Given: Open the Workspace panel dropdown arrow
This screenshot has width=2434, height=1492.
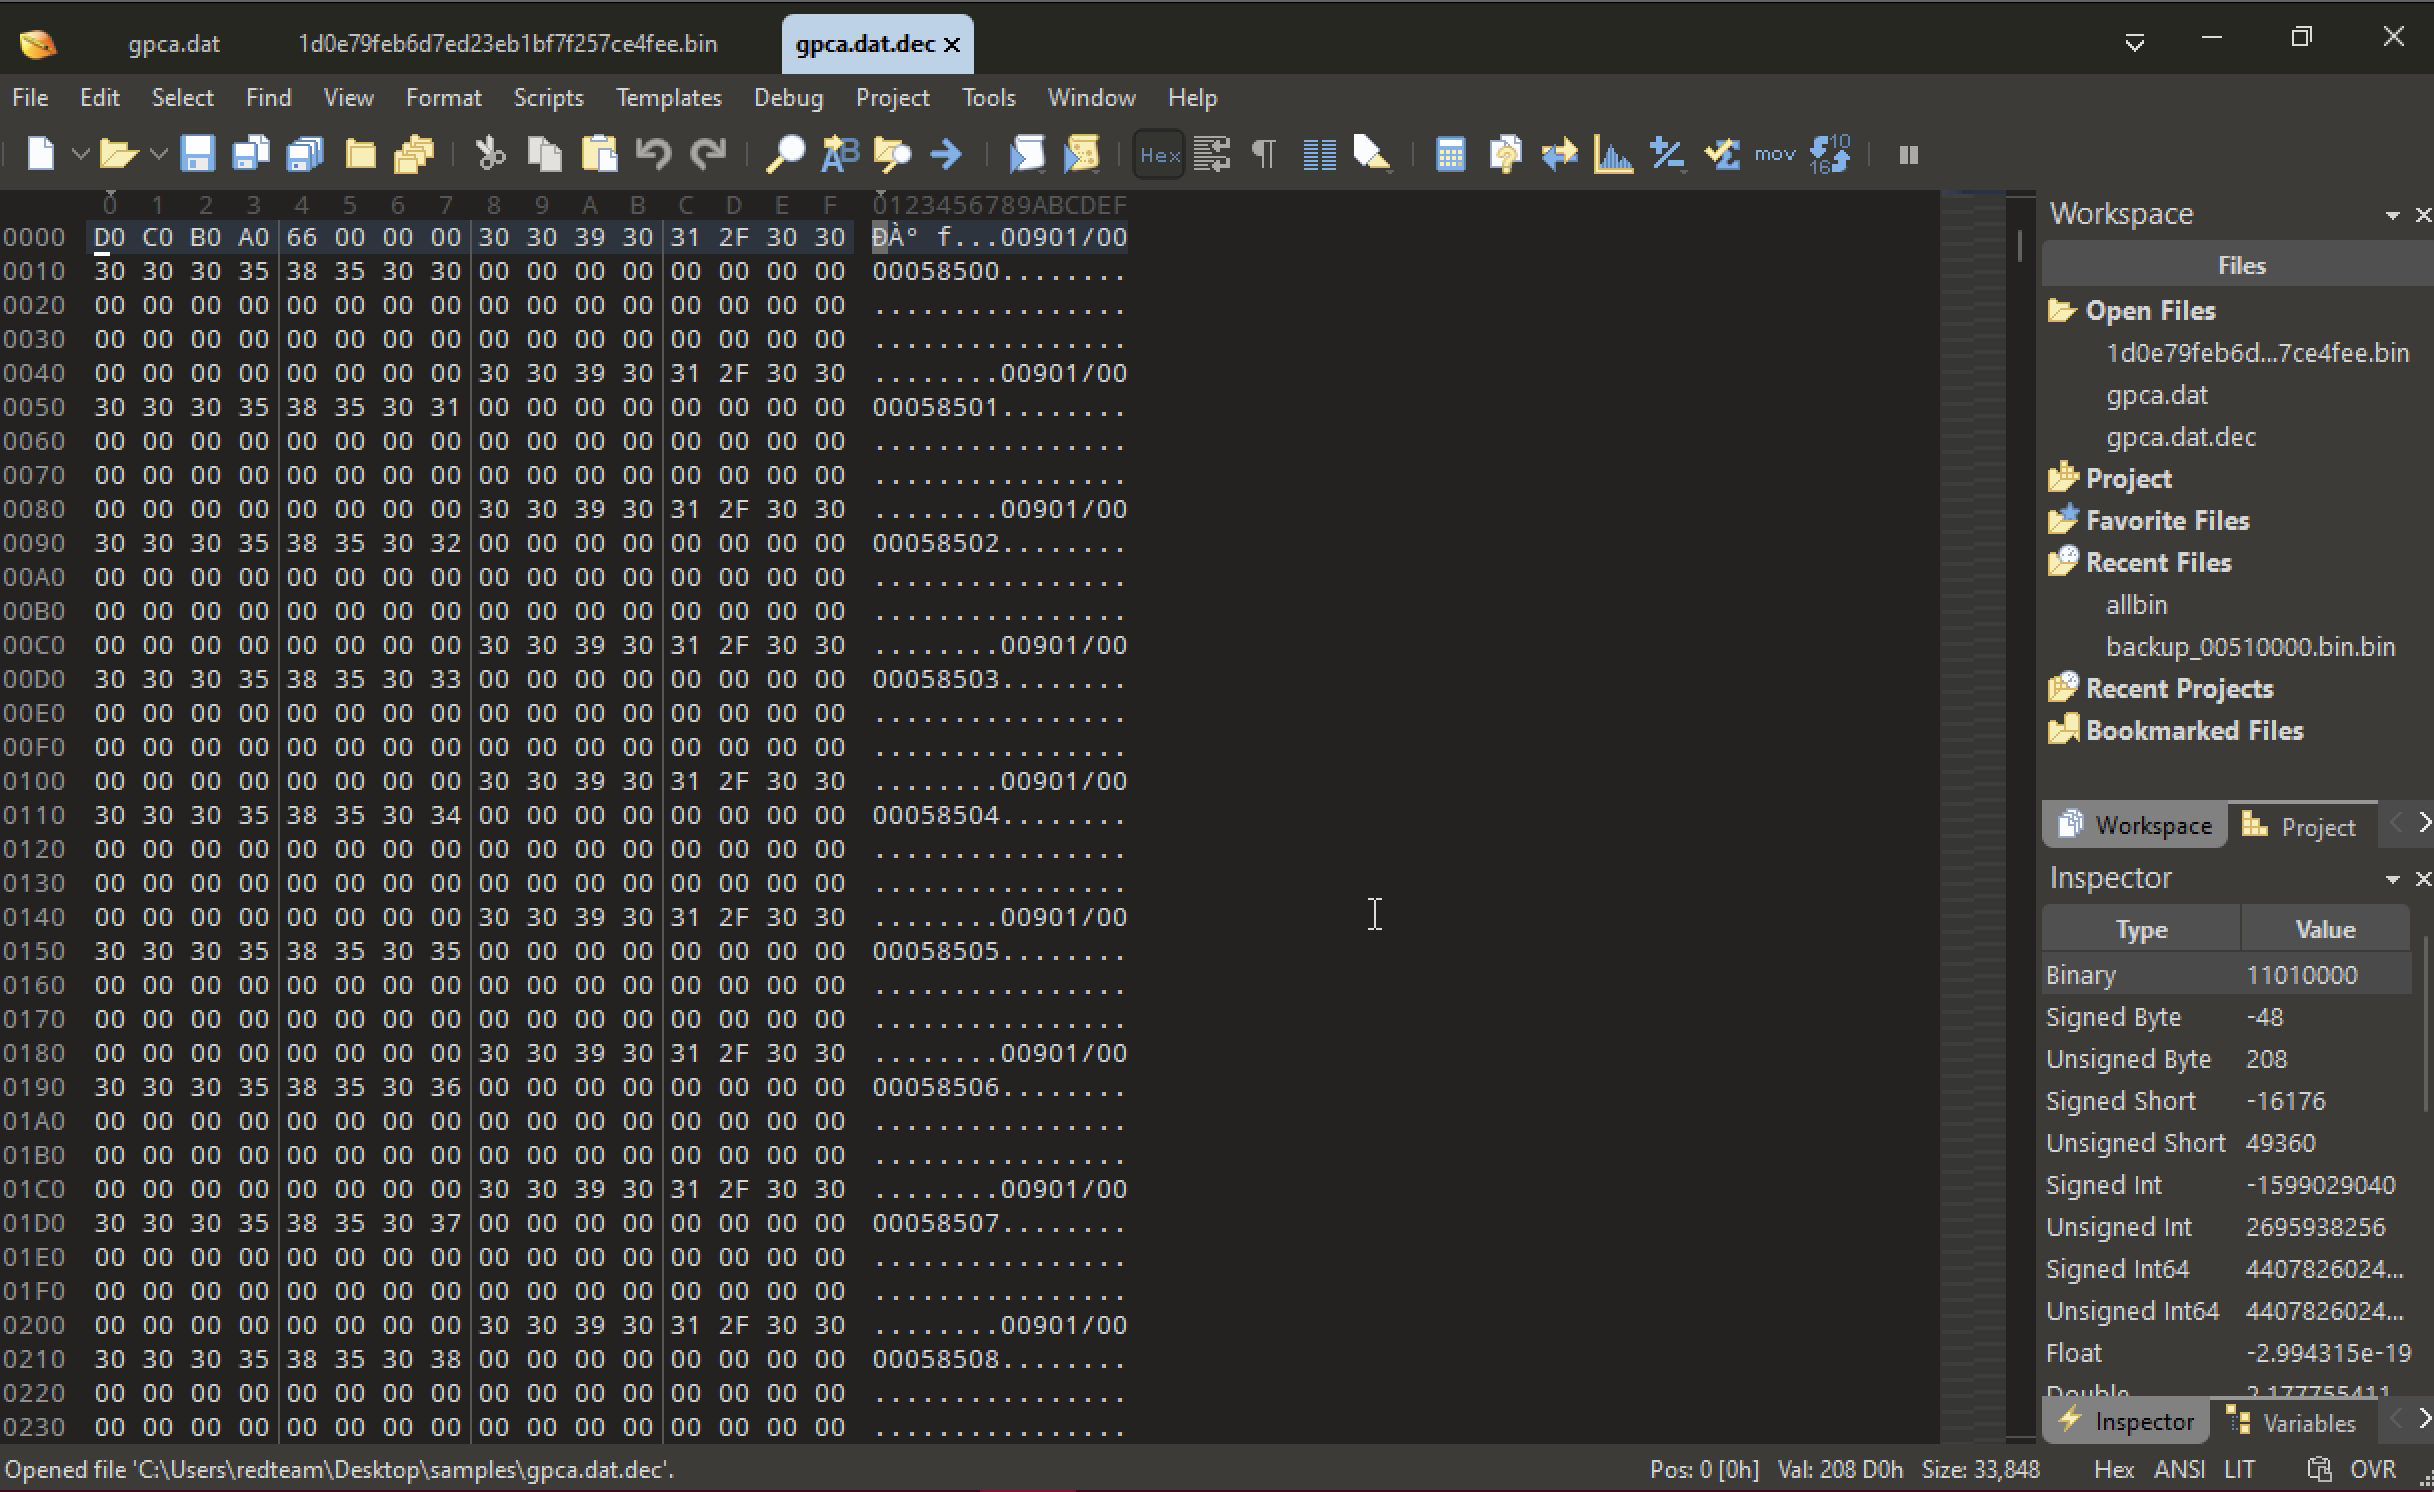Looking at the screenshot, I should (2392, 215).
